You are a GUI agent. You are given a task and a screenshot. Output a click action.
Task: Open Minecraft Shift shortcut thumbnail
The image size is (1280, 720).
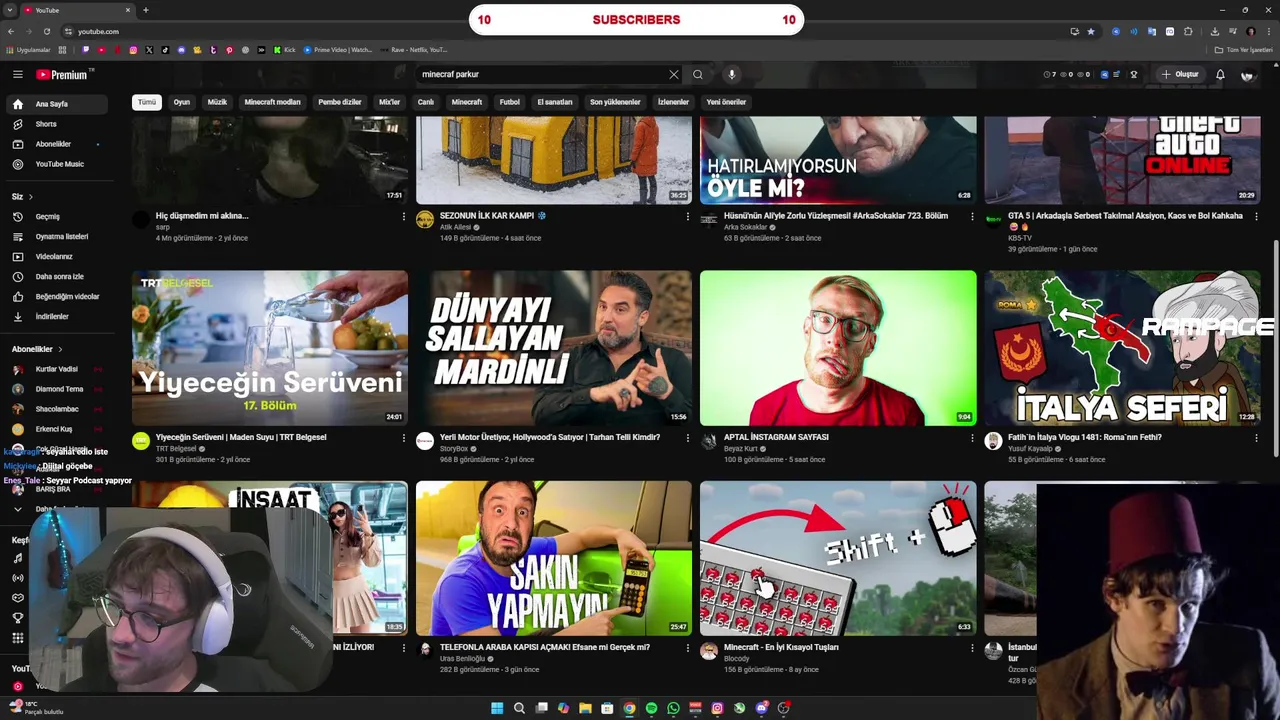coord(838,558)
